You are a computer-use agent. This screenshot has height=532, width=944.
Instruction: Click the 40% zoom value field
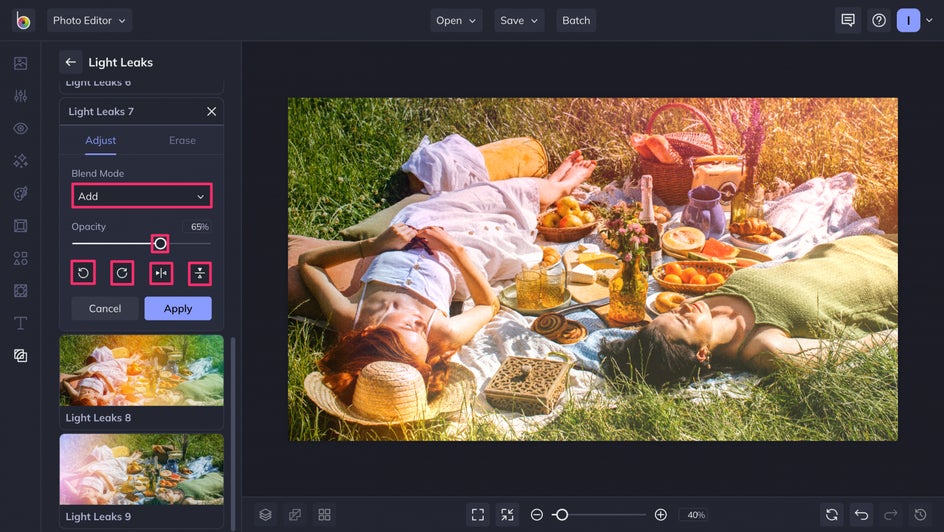(696, 515)
